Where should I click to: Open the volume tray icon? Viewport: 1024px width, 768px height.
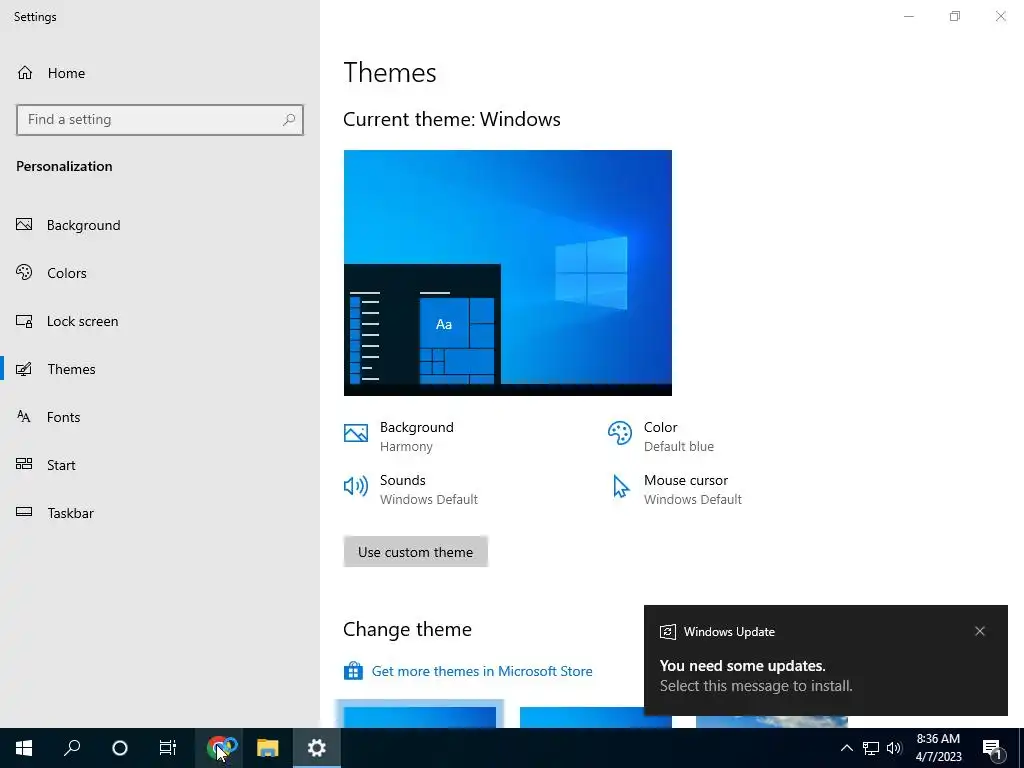coord(894,748)
